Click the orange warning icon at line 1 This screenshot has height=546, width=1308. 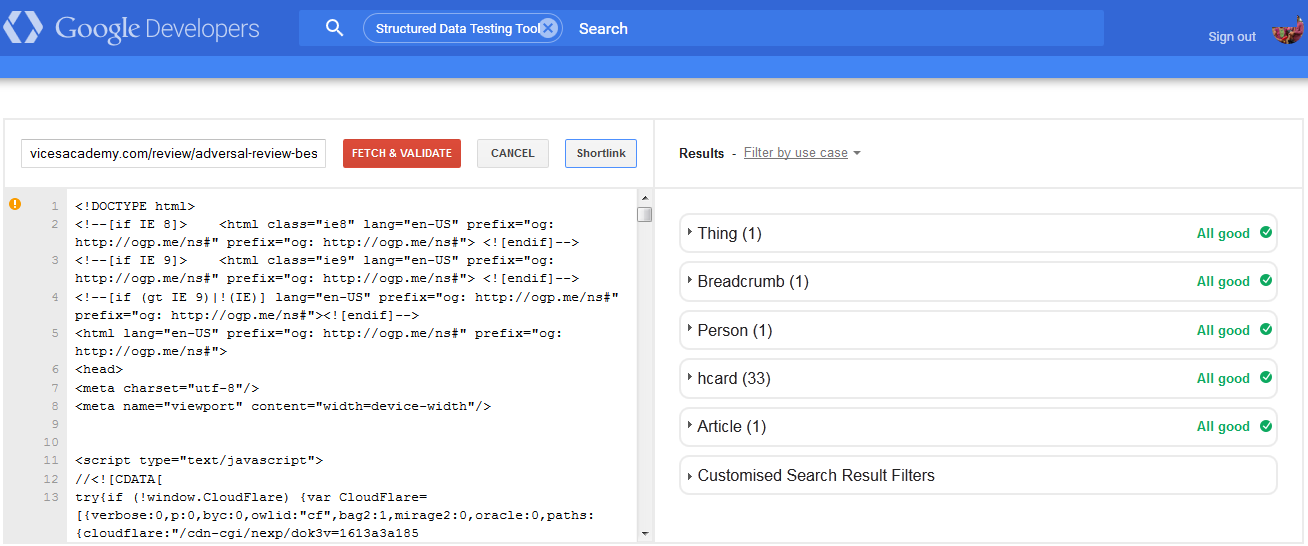[x=15, y=204]
